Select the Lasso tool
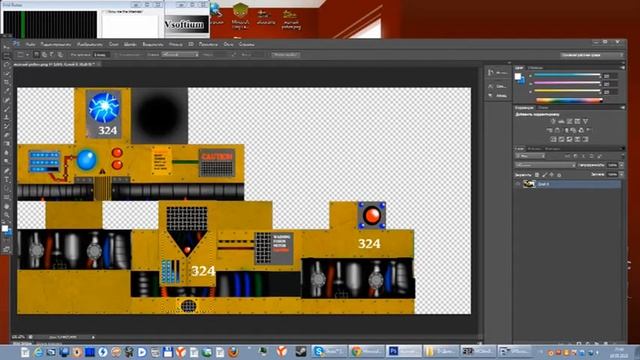The height and width of the screenshot is (360, 640). (x=7, y=64)
